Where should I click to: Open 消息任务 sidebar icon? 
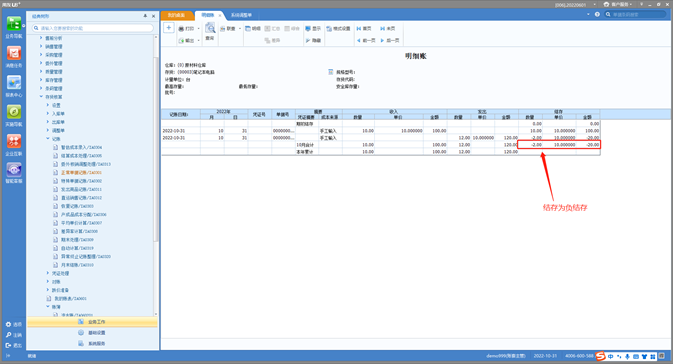pyautogui.click(x=14, y=57)
